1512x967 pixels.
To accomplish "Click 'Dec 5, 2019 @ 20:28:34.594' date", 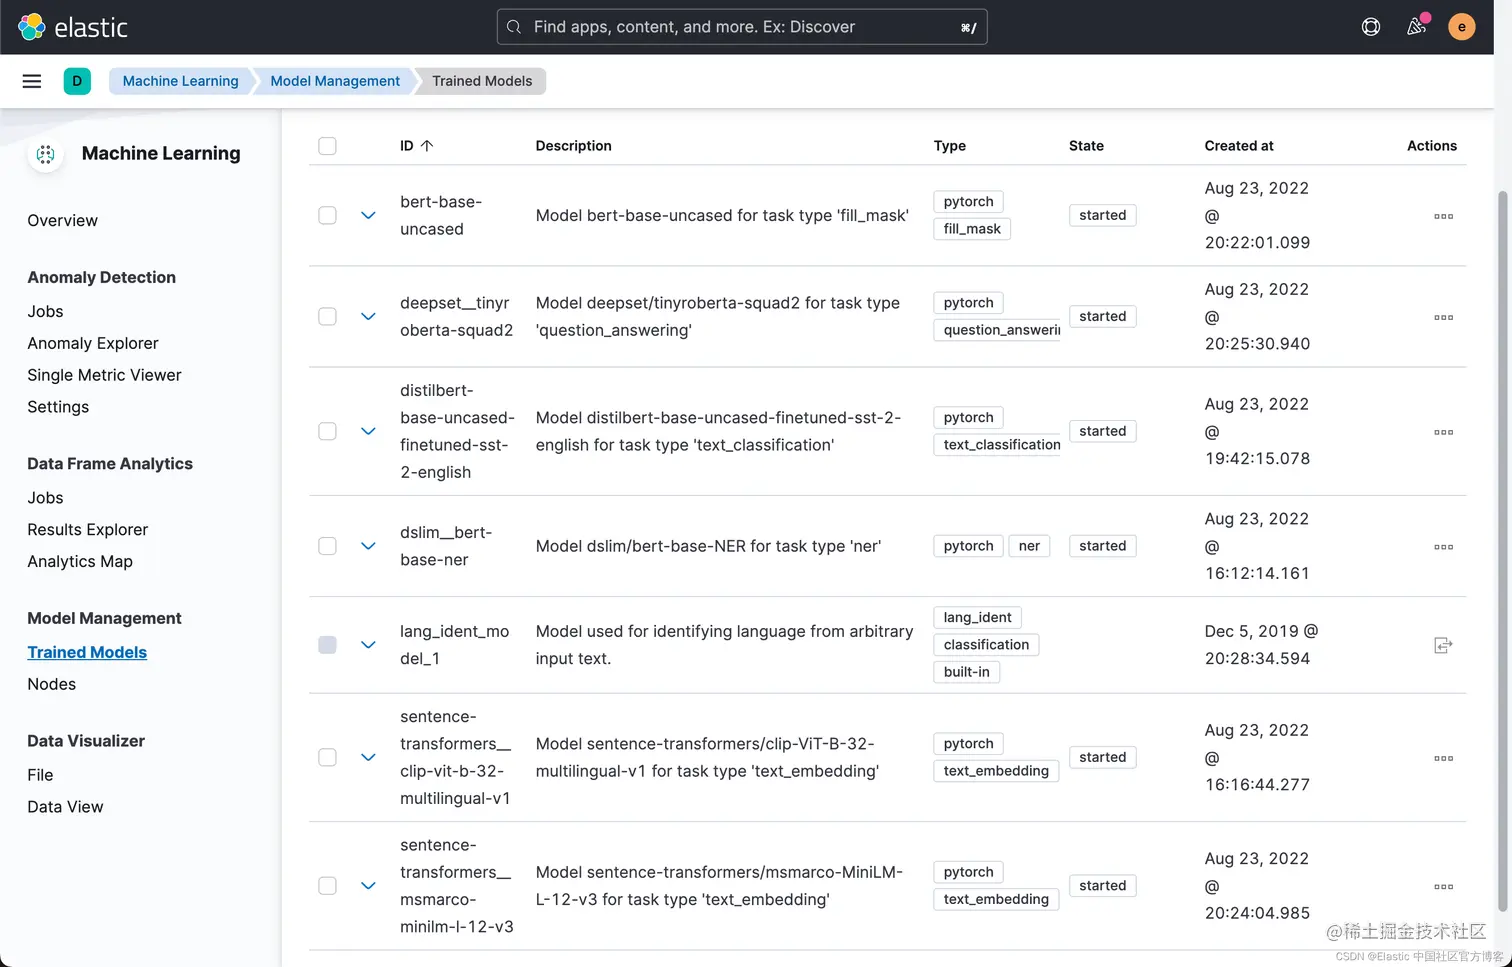I will (1261, 645).
